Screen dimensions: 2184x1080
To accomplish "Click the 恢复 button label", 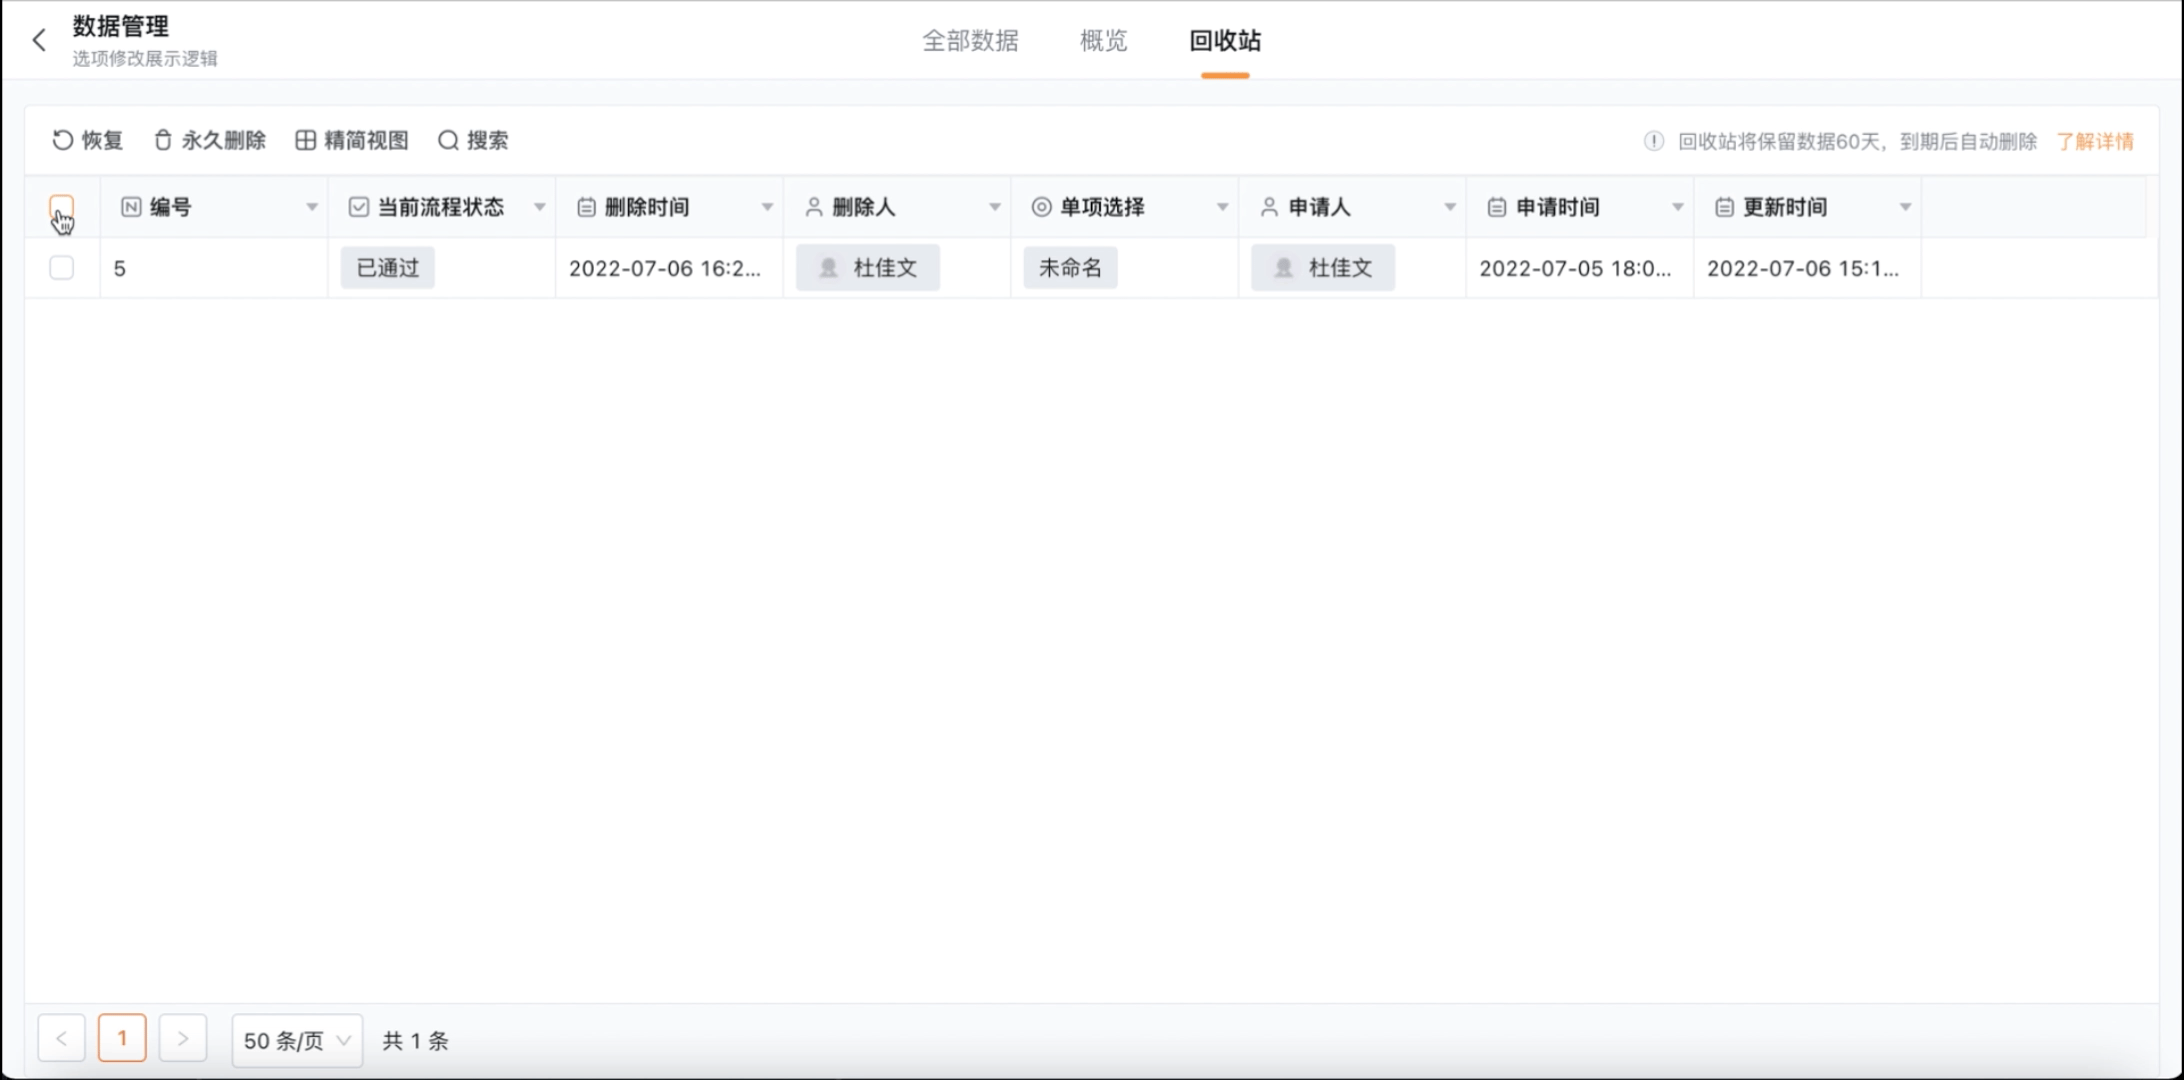I will [x=102, y=140].
